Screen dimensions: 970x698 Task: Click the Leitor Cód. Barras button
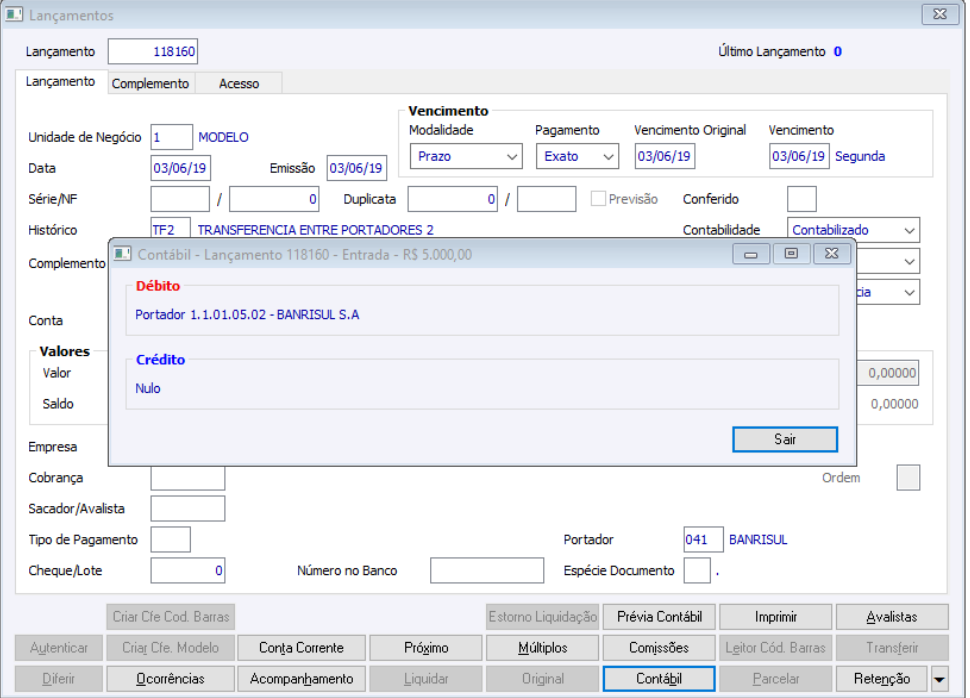[776, 648]
